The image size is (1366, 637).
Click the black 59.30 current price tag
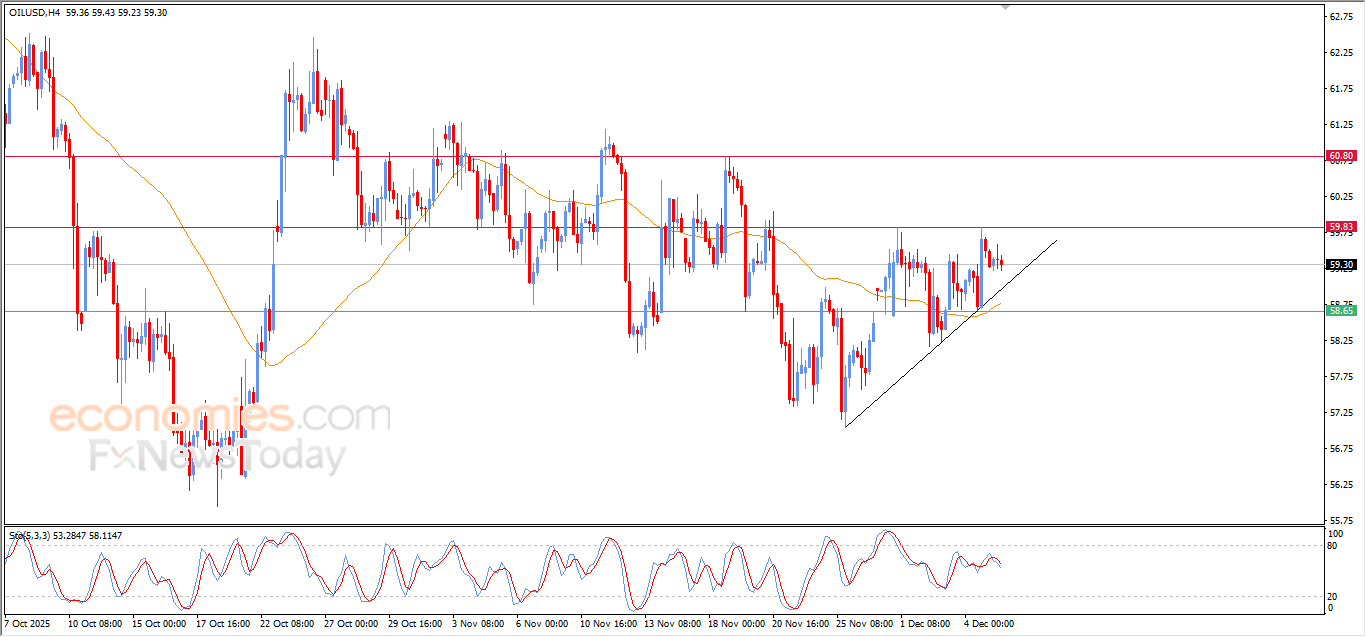[x=1341, y=265]
